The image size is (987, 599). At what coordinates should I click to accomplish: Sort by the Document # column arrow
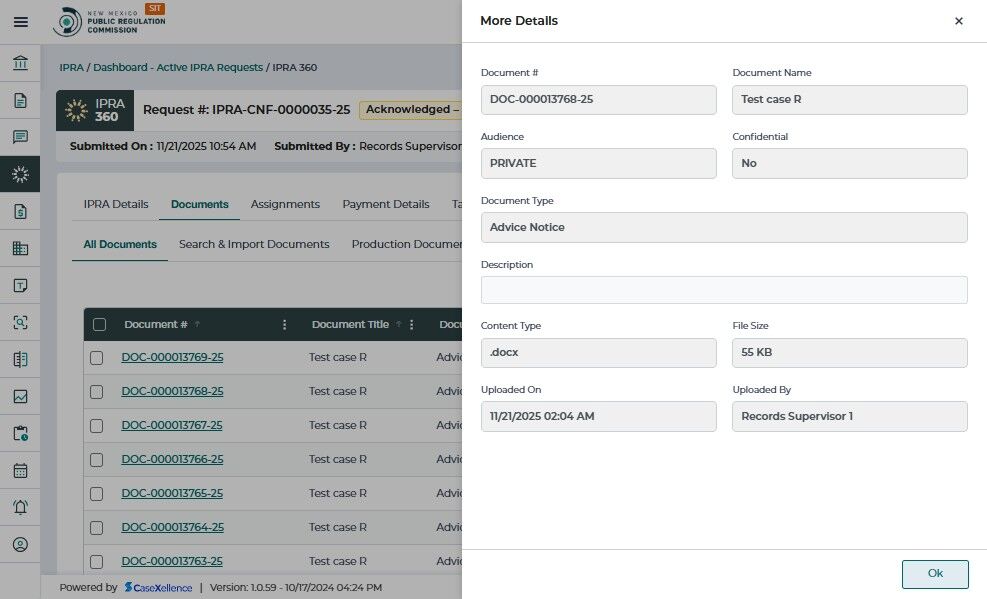[197, 324]
